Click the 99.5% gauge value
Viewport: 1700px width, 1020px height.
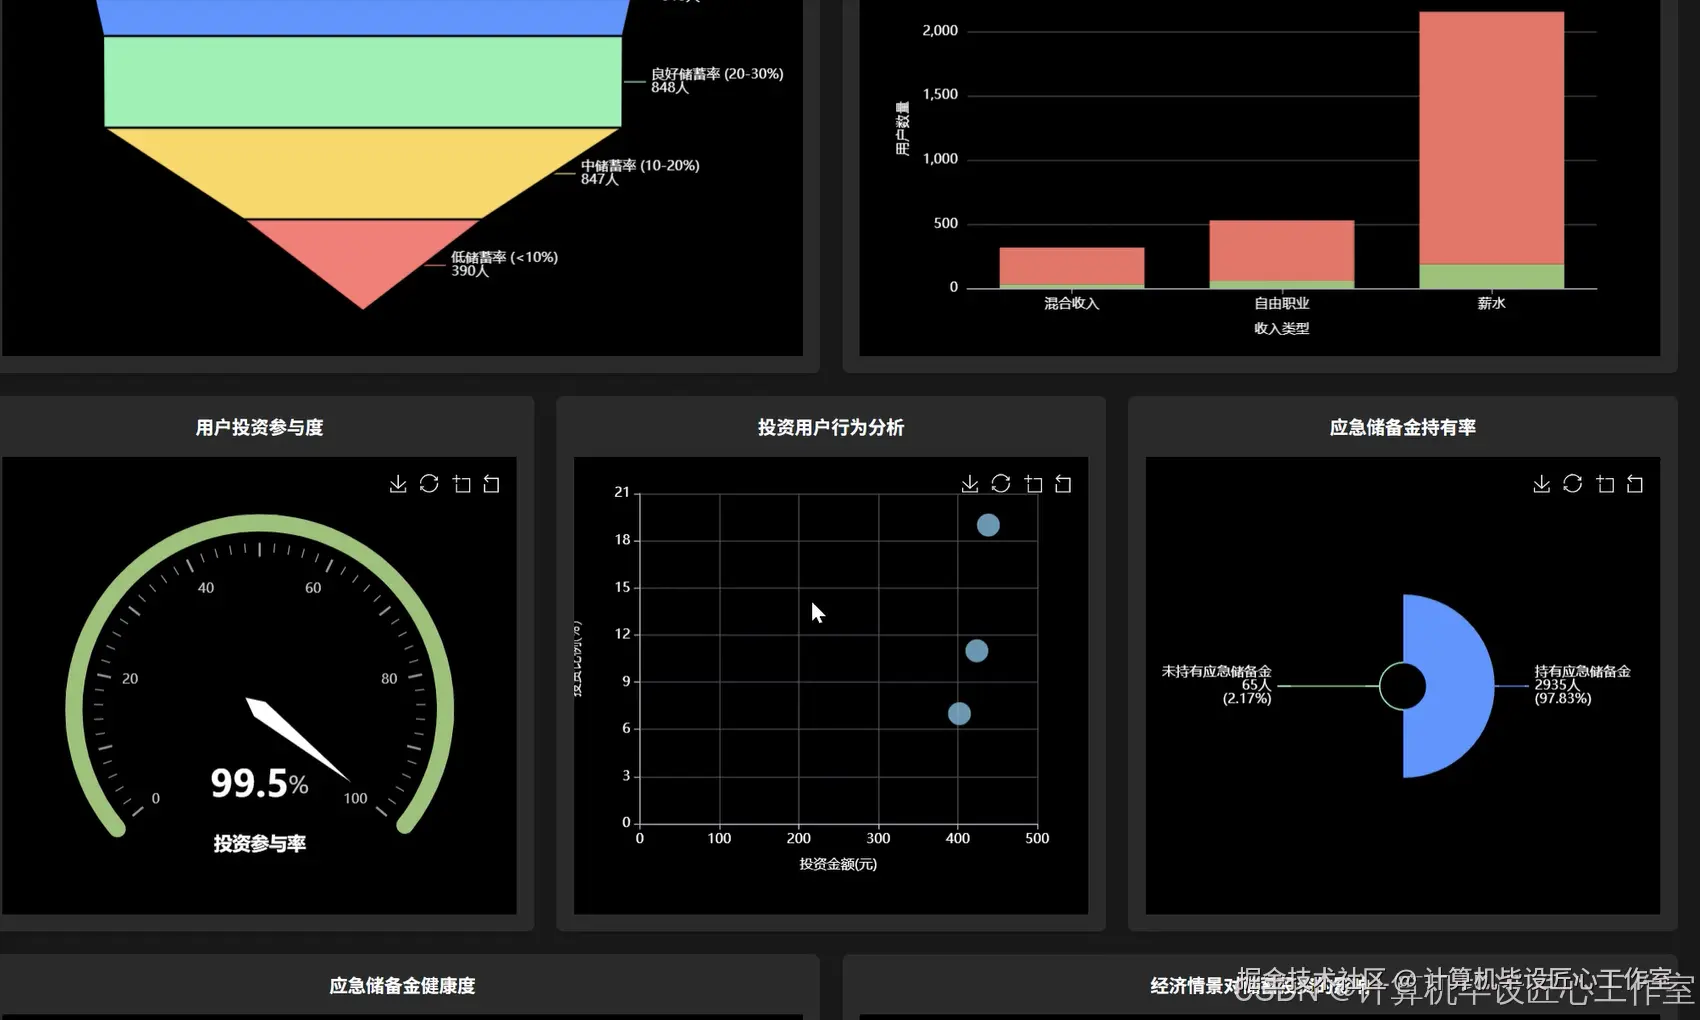click(259, 783)
